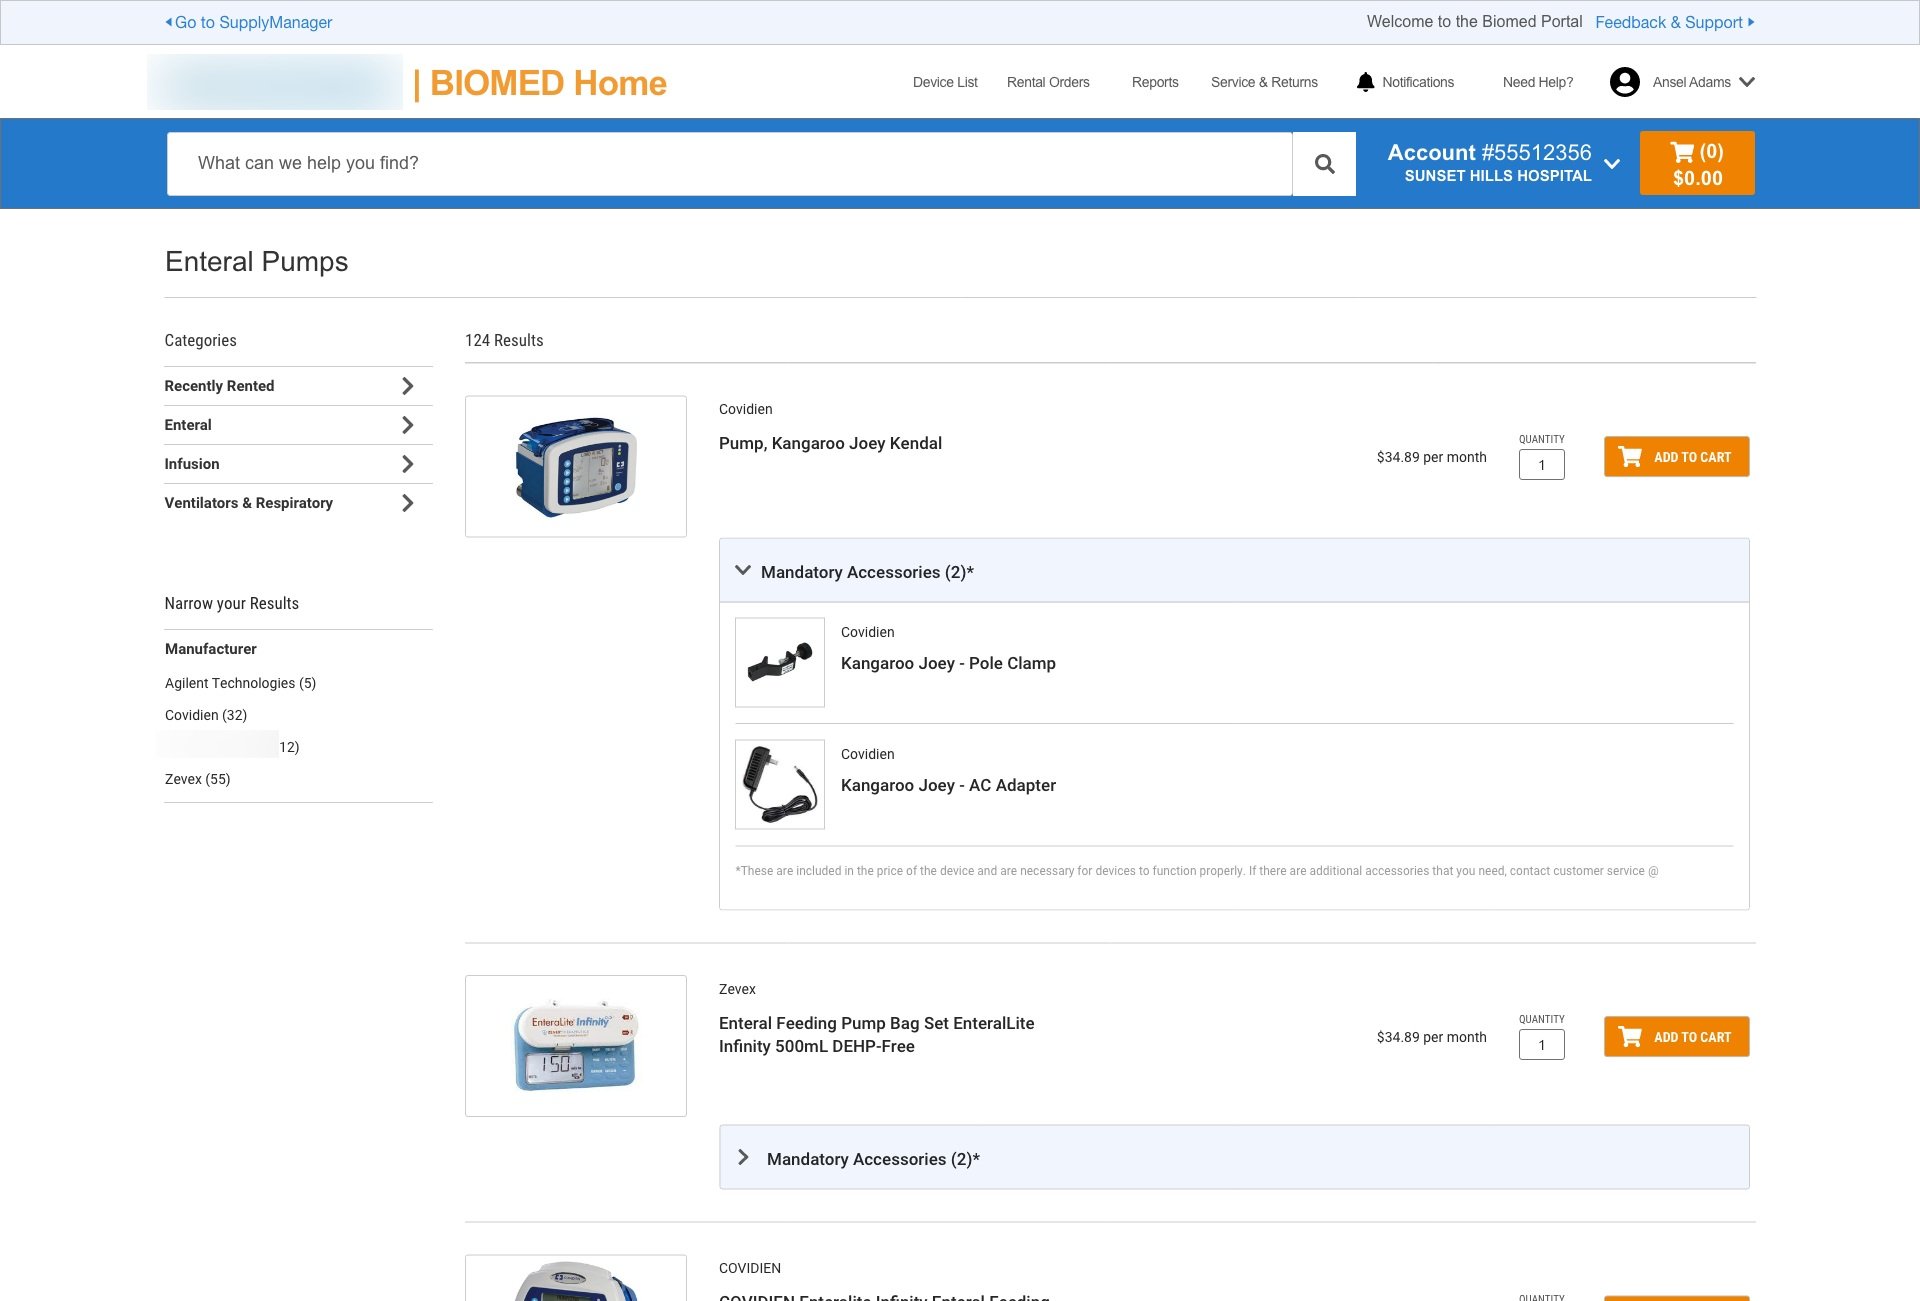1920x1301 pixels.
Task: Open Pump, Kangaroo Joey Kendal product title
Action: click(x=830, y=443)
